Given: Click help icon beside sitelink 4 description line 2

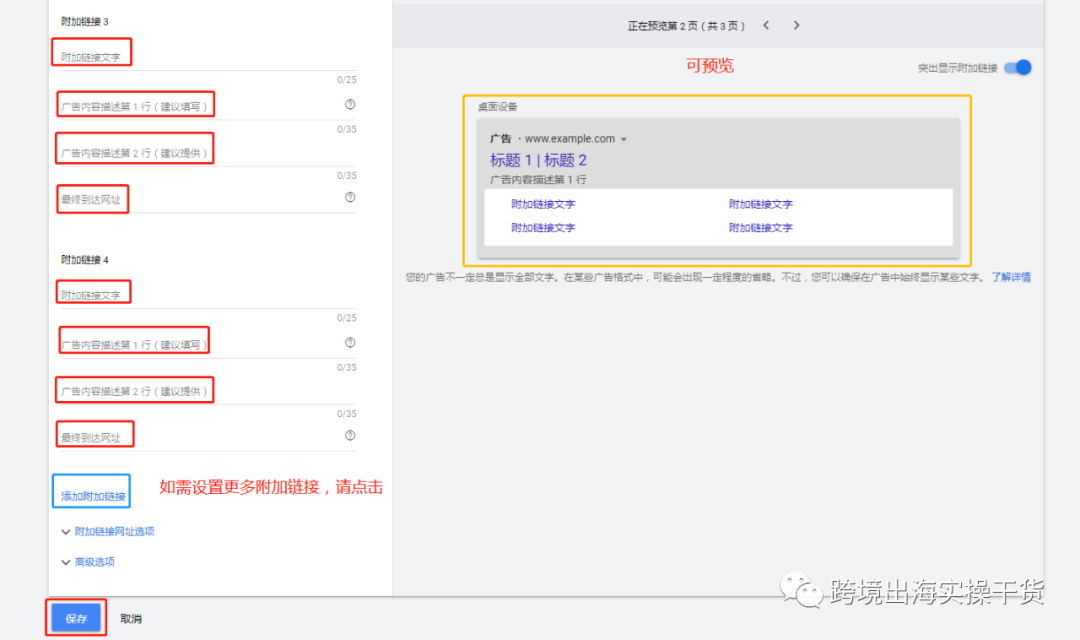Looking at the screenshot, I should pyautogui.click(x=349, y=389).
